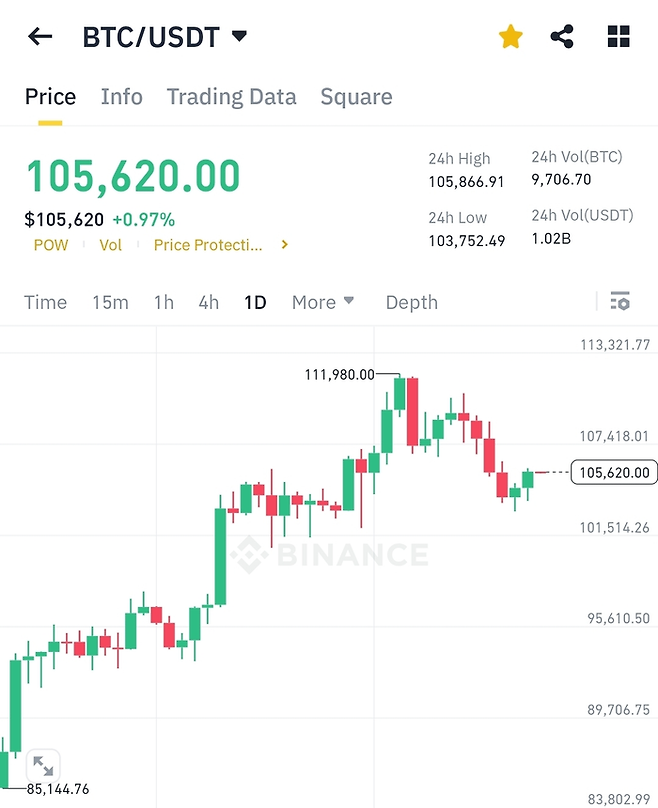Screen dimensions: 658x808
Task: Switch to the Info tab
Action: pos(122,97)
